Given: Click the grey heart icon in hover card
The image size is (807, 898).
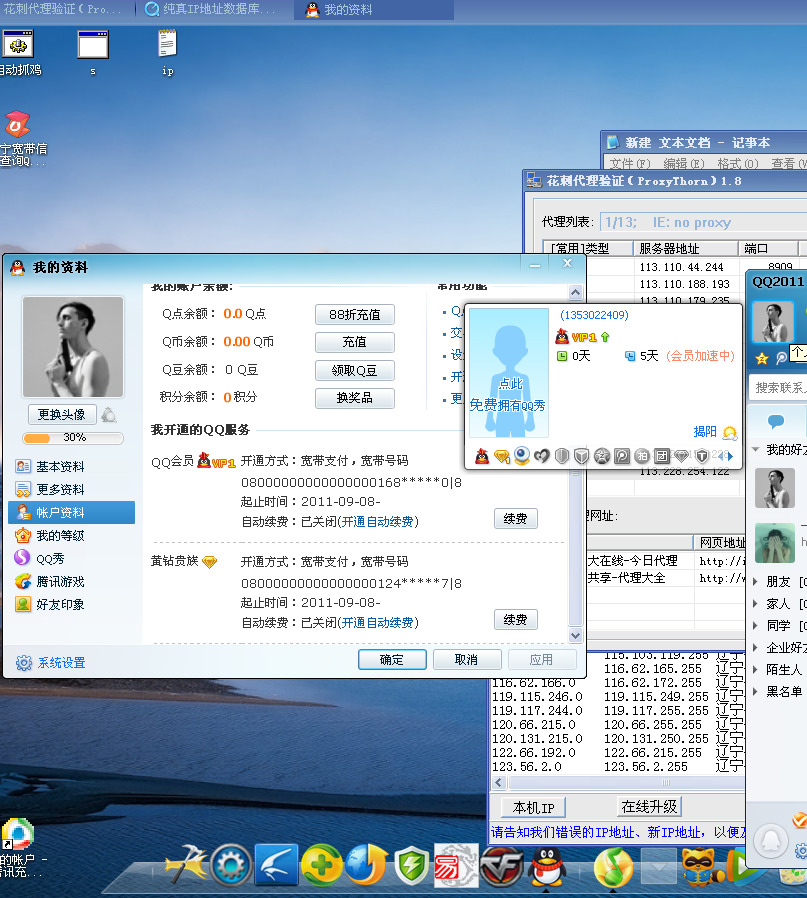Looking at the screenshot, I should click(x=542, y=456).
